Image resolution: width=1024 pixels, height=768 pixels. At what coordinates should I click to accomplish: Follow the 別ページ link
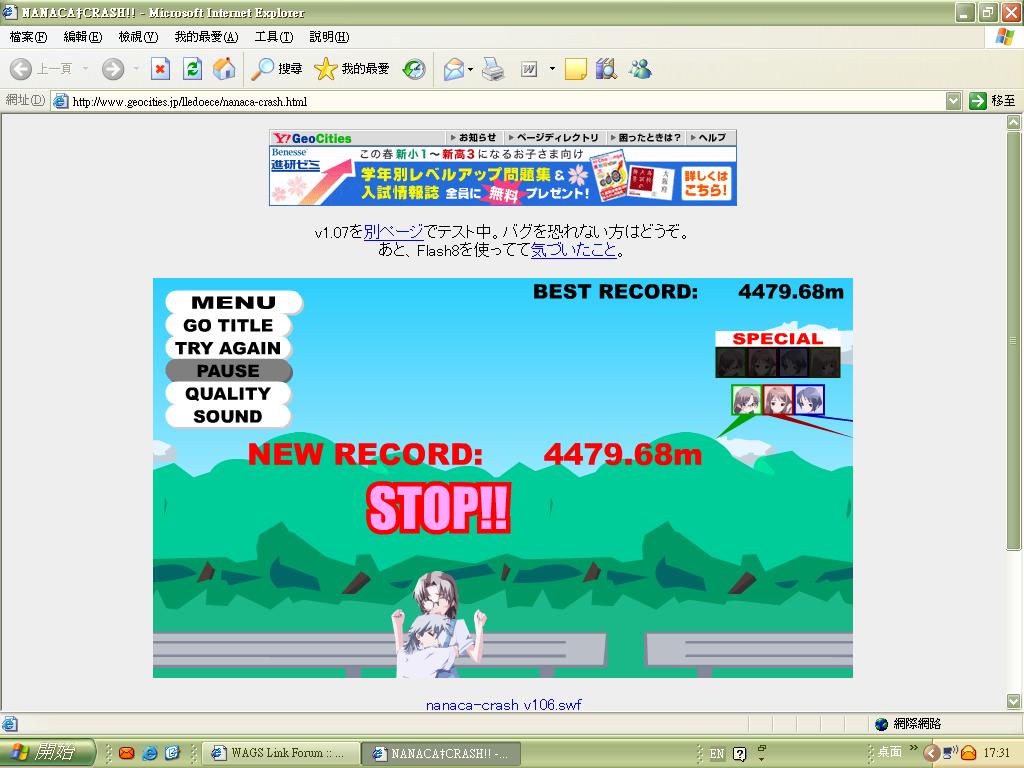[393, 232]
